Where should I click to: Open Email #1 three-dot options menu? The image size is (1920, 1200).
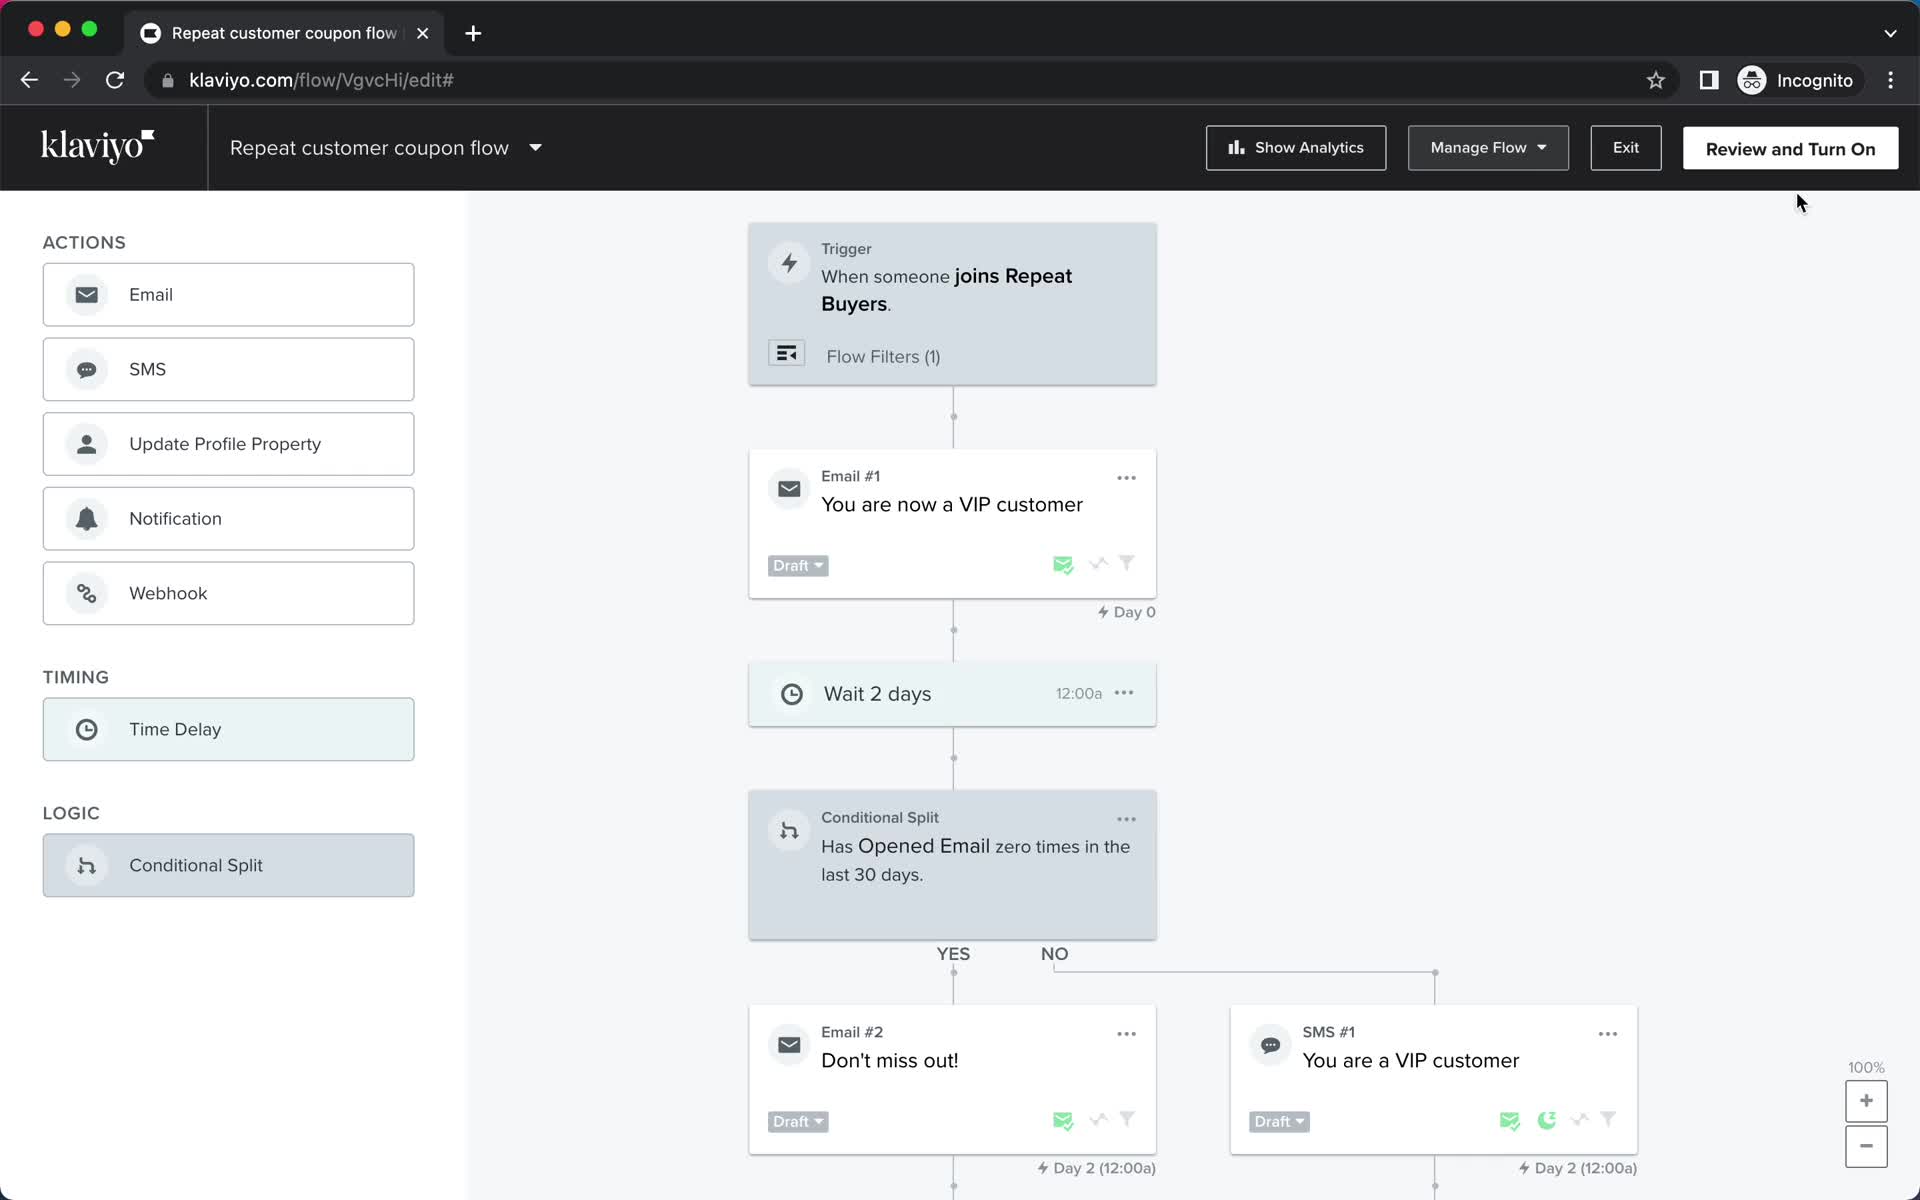[x=1126, y=478]
